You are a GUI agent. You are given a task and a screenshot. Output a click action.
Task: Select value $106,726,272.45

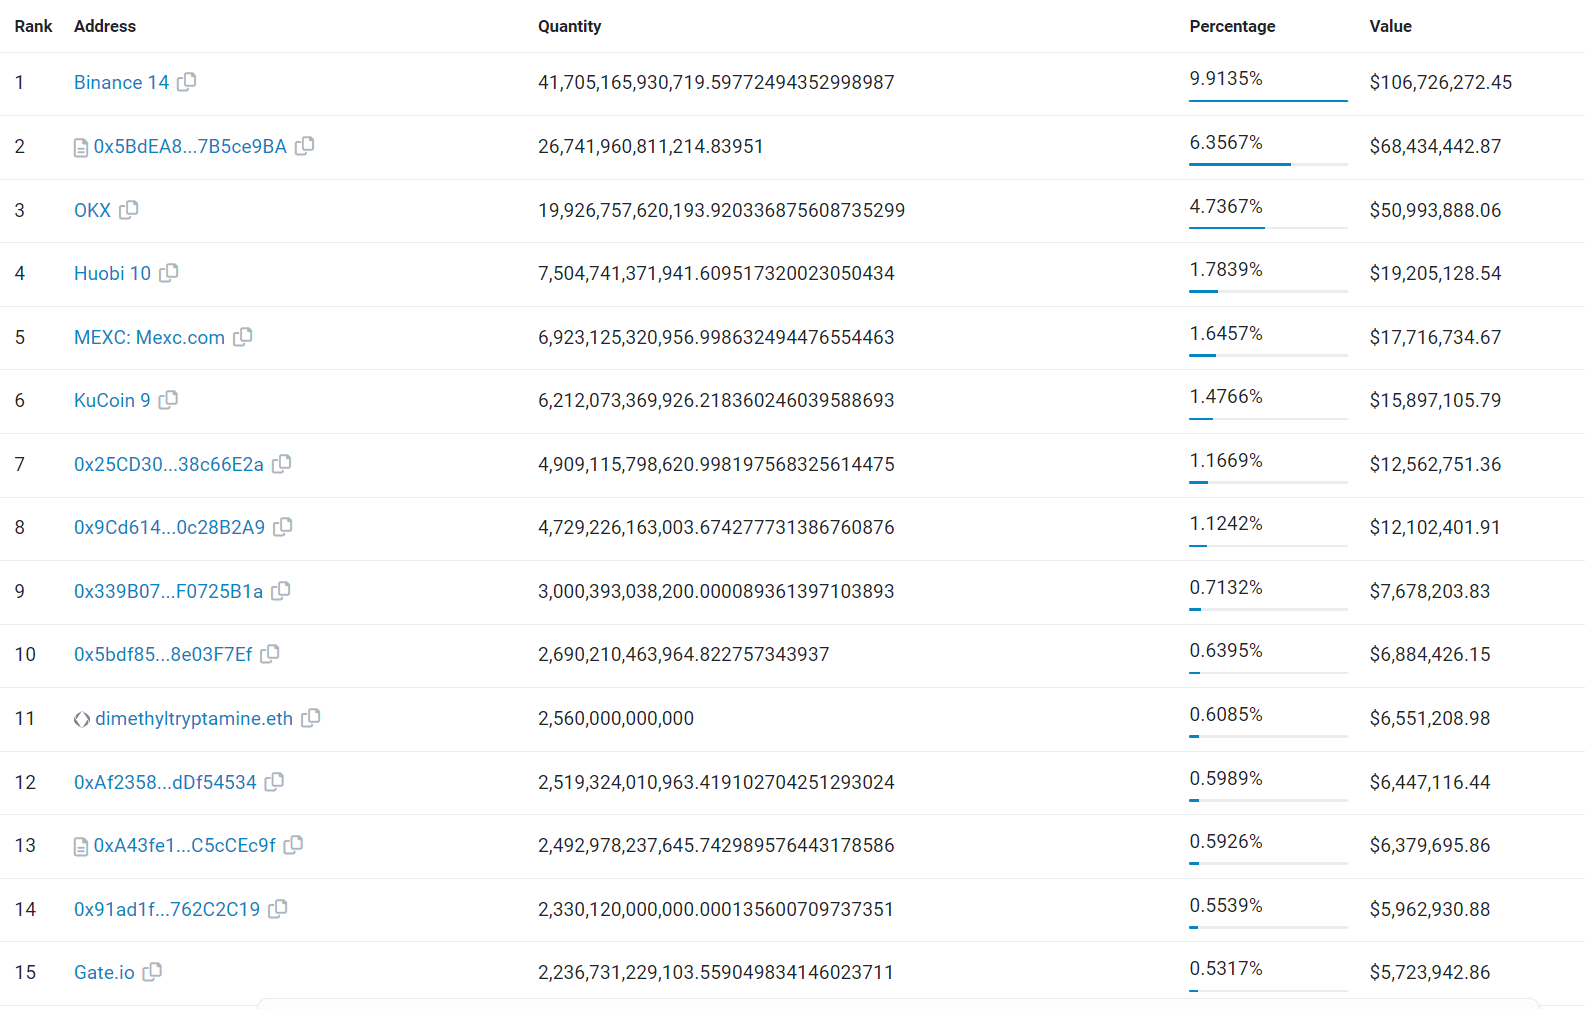tap(1441, 82)
